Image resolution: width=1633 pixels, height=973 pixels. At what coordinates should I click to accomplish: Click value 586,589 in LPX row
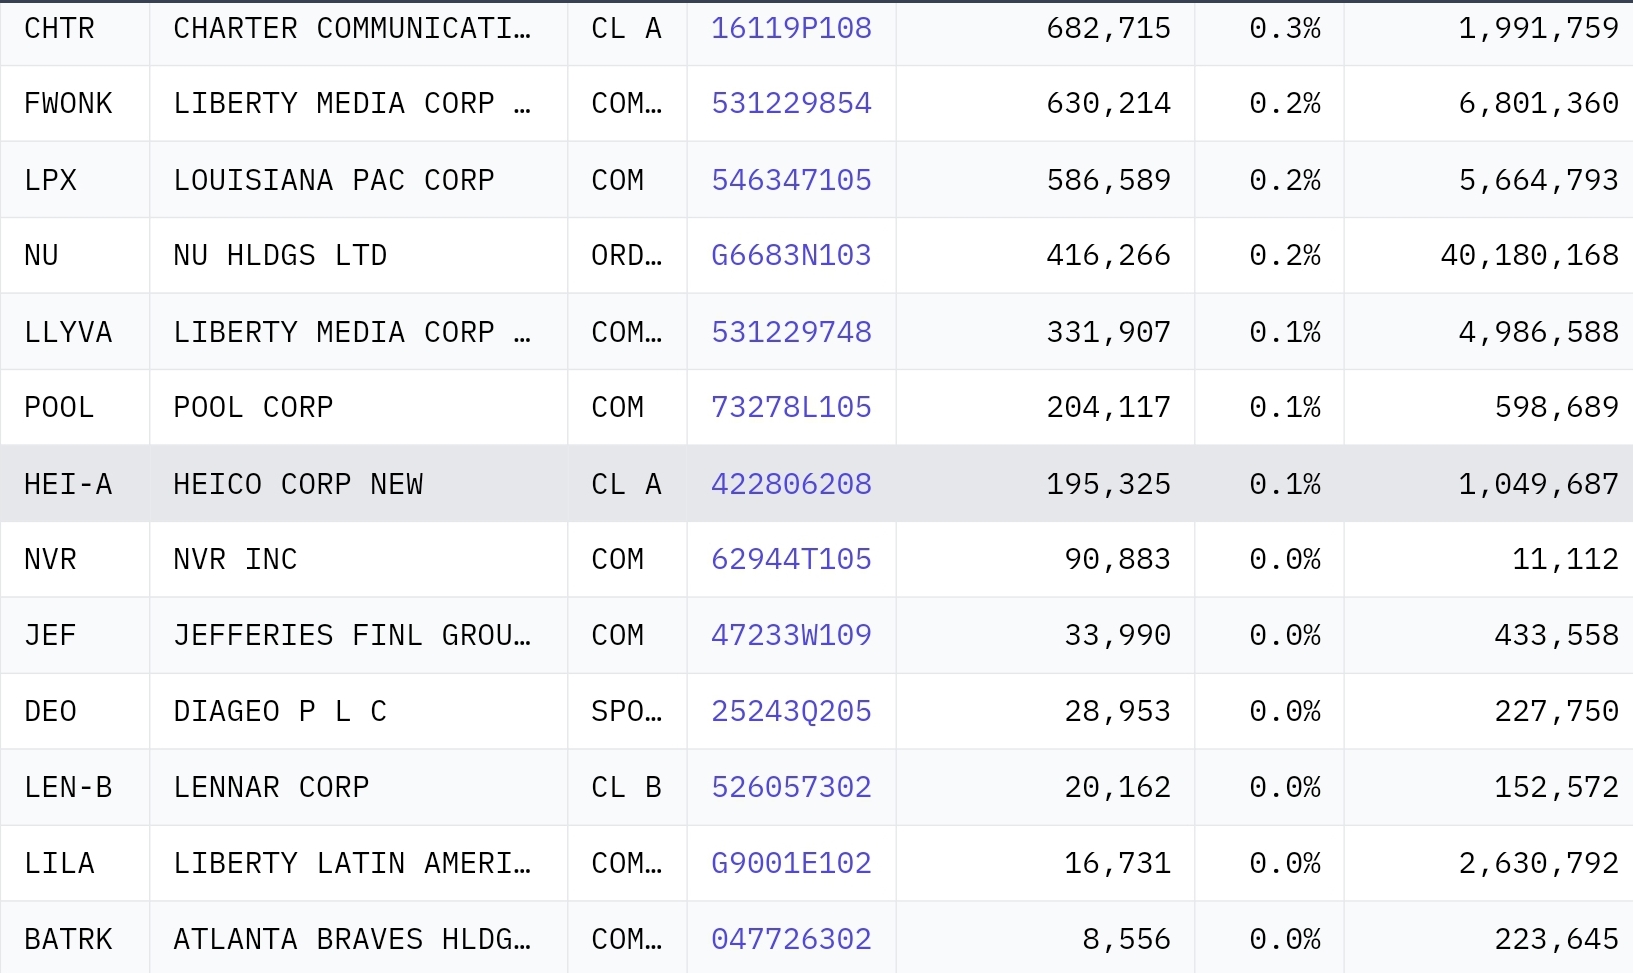(1108, 180)
